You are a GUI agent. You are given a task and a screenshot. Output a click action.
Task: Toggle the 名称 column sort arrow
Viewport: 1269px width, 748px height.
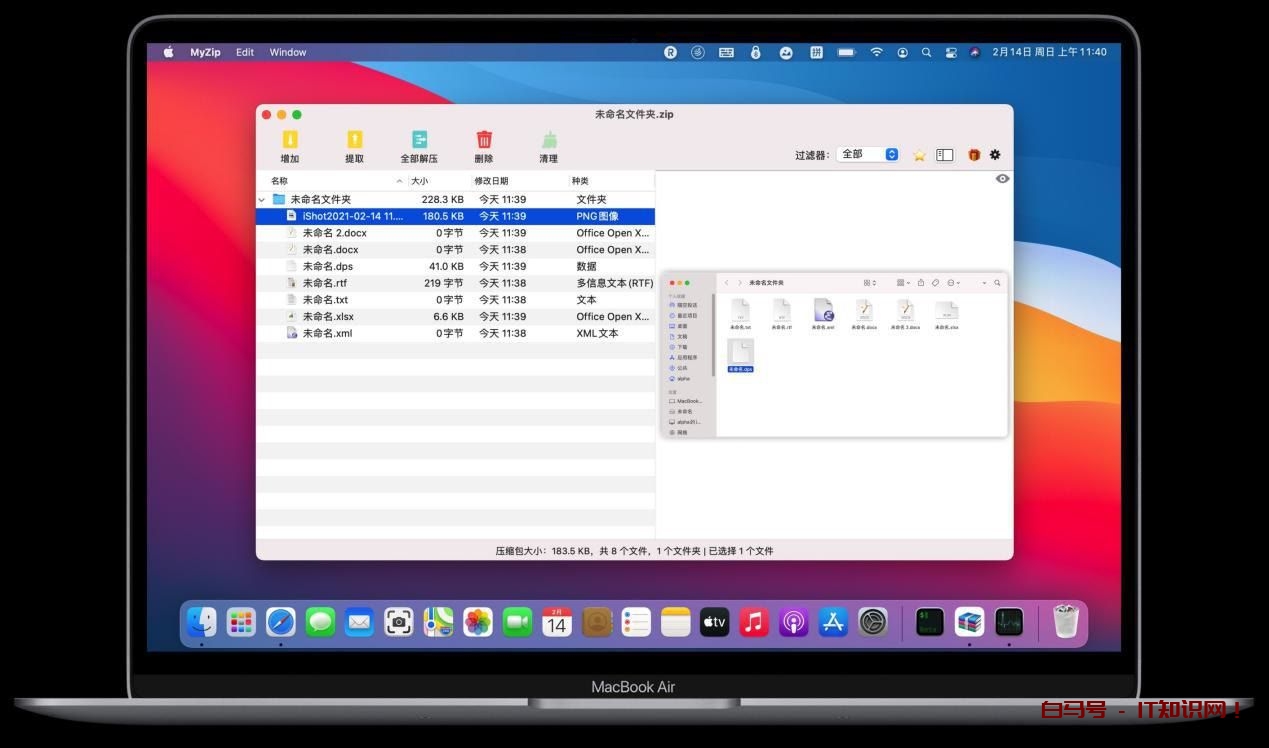[x=400, y=181]
